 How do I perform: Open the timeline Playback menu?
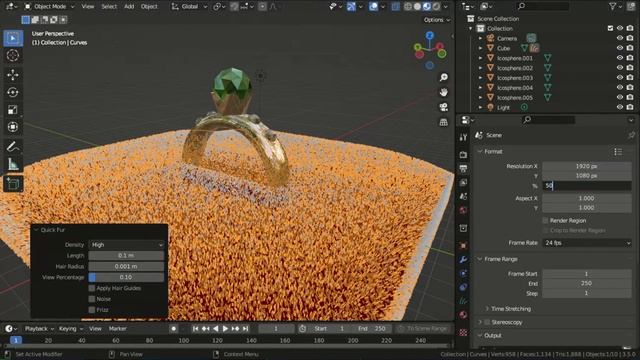[x=39, y=329]
